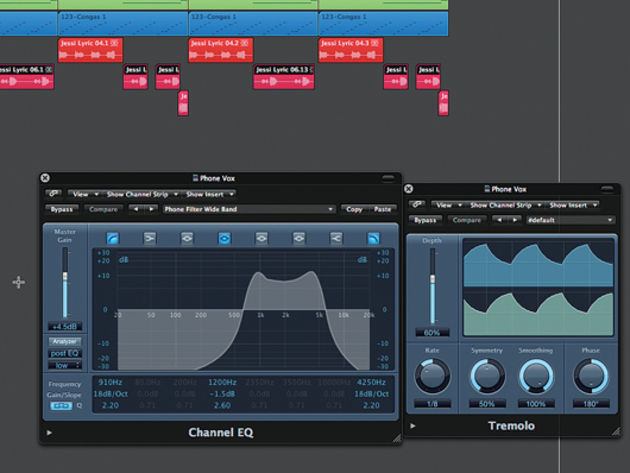Close the Tremolo plug-in window
The image size is (630, 473).
tap(409, 189)
